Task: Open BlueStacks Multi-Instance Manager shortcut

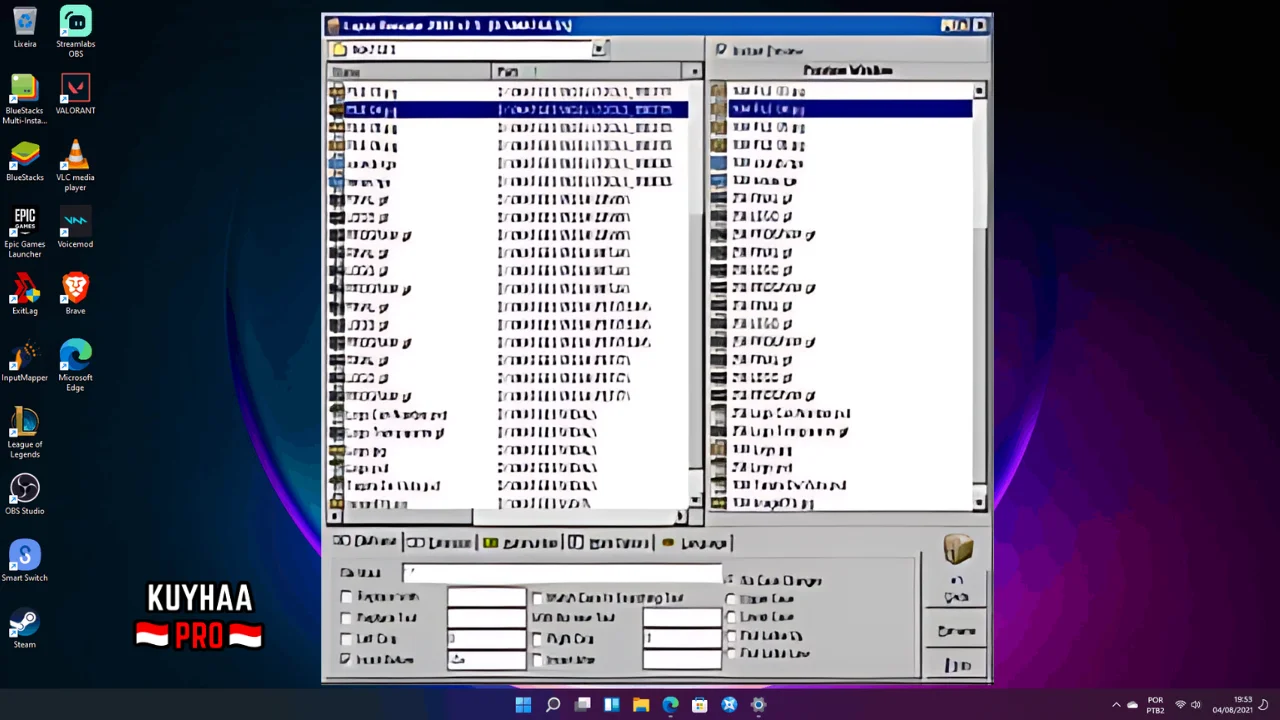Action: 25,100
